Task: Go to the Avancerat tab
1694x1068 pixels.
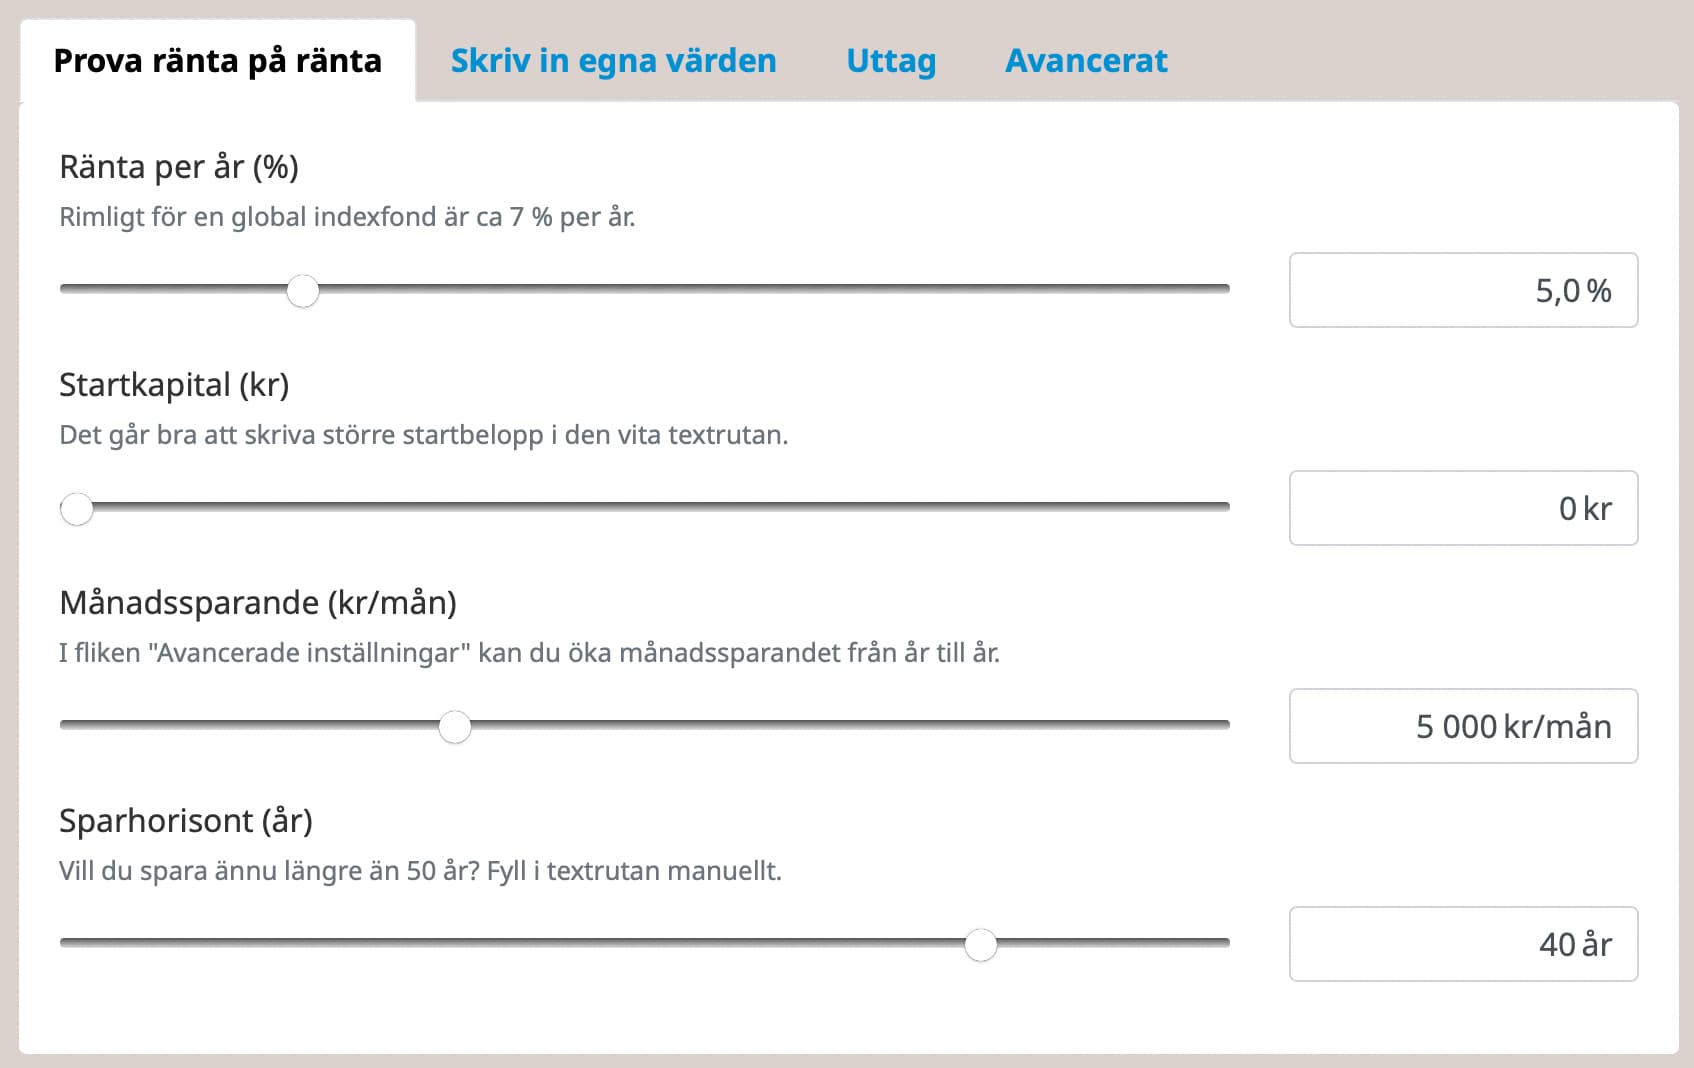Action: (1086, 61)
